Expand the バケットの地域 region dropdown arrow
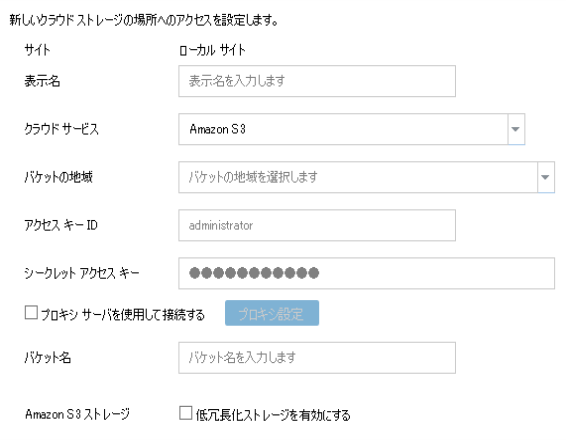Image resolution: width=566 pixels, height=440 pixels. (x=546, y=177)
